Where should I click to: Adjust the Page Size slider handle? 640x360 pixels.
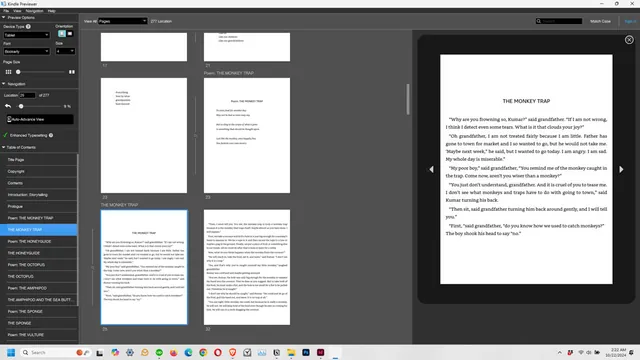[x=18, y=72]
